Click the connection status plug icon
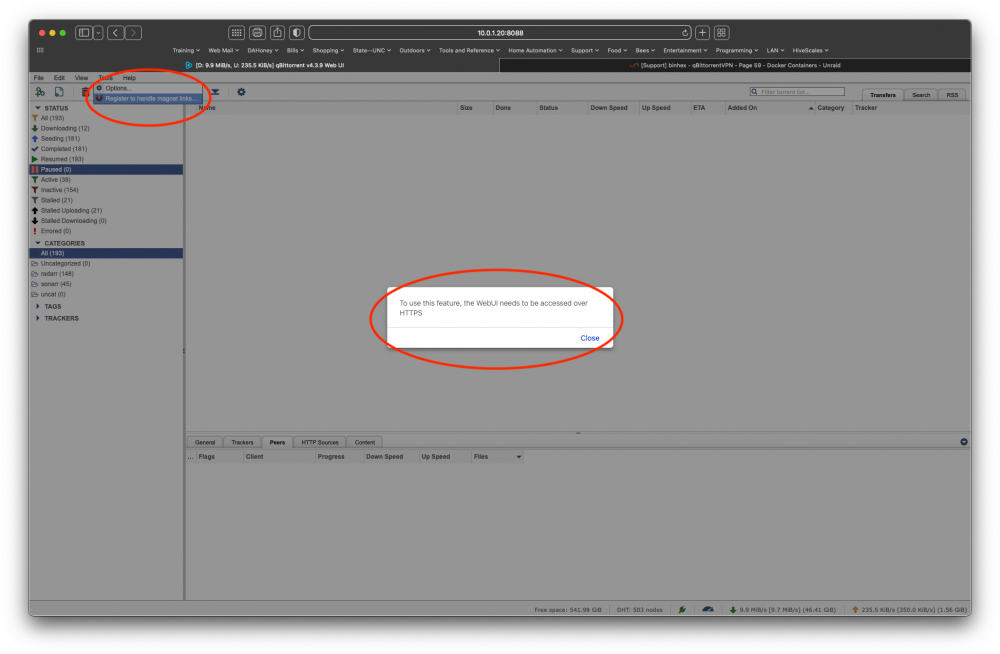Viewport: 1000px width, 654px height. click(682, 609)
